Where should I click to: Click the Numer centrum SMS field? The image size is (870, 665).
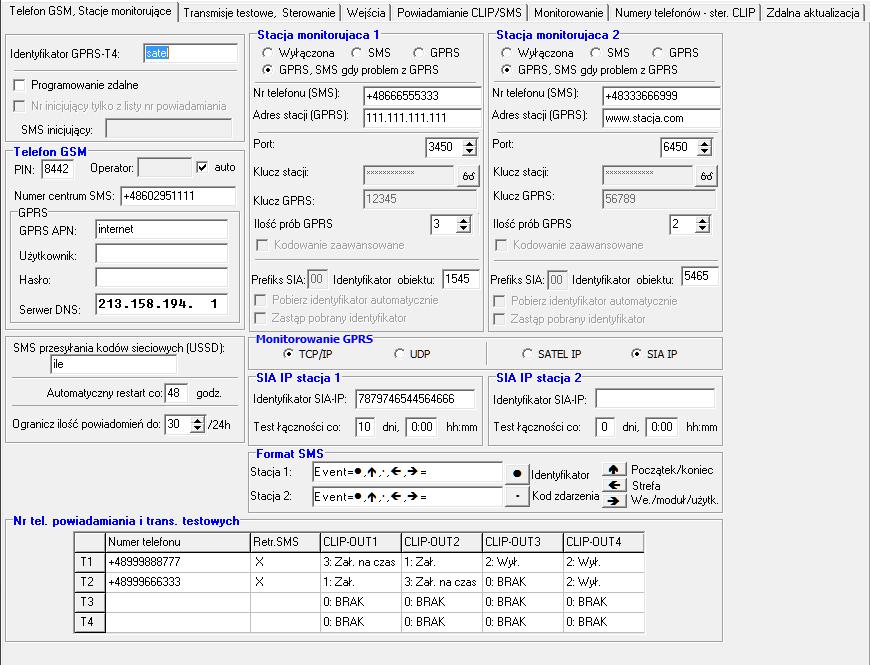[178, 196]
